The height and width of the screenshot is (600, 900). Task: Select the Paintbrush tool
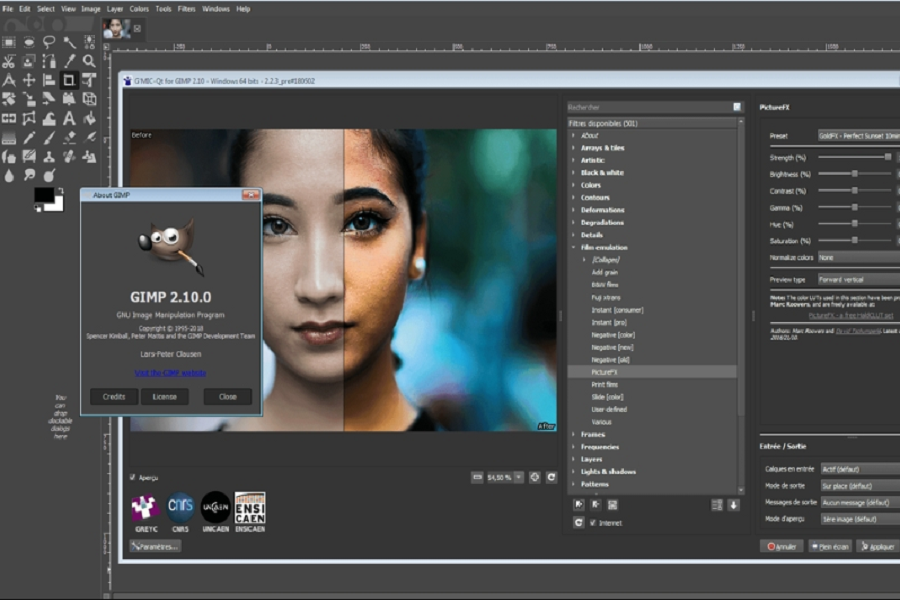point(49,138)
